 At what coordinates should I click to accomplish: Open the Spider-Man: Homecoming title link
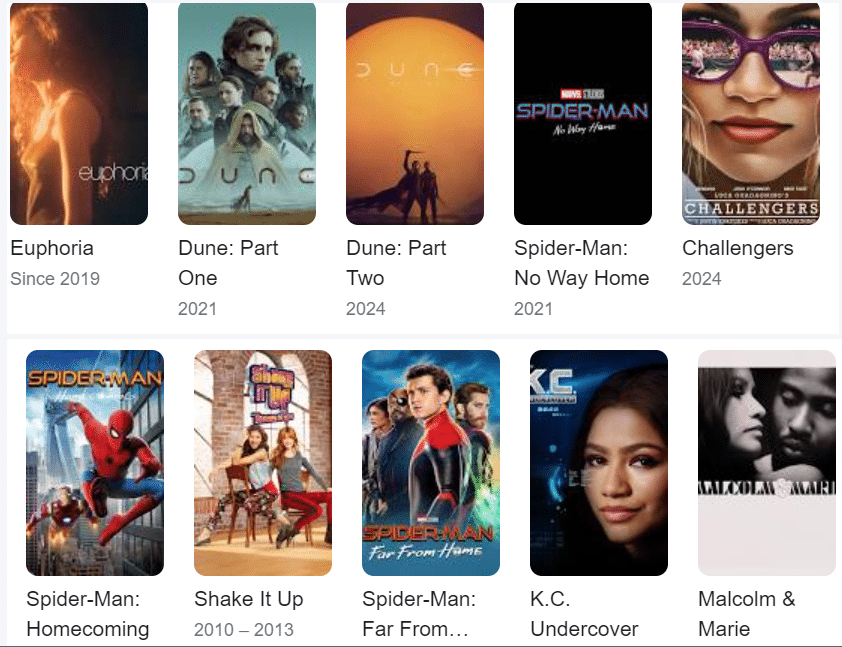[x=88, y=614]
